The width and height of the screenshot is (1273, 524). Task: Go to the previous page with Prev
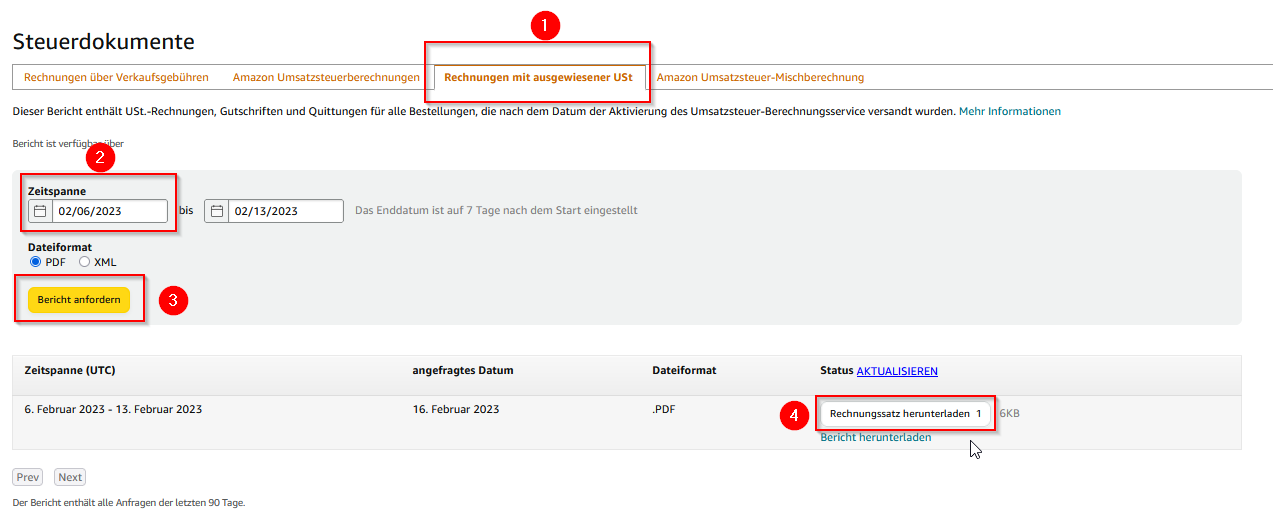[x=28, y=477]
